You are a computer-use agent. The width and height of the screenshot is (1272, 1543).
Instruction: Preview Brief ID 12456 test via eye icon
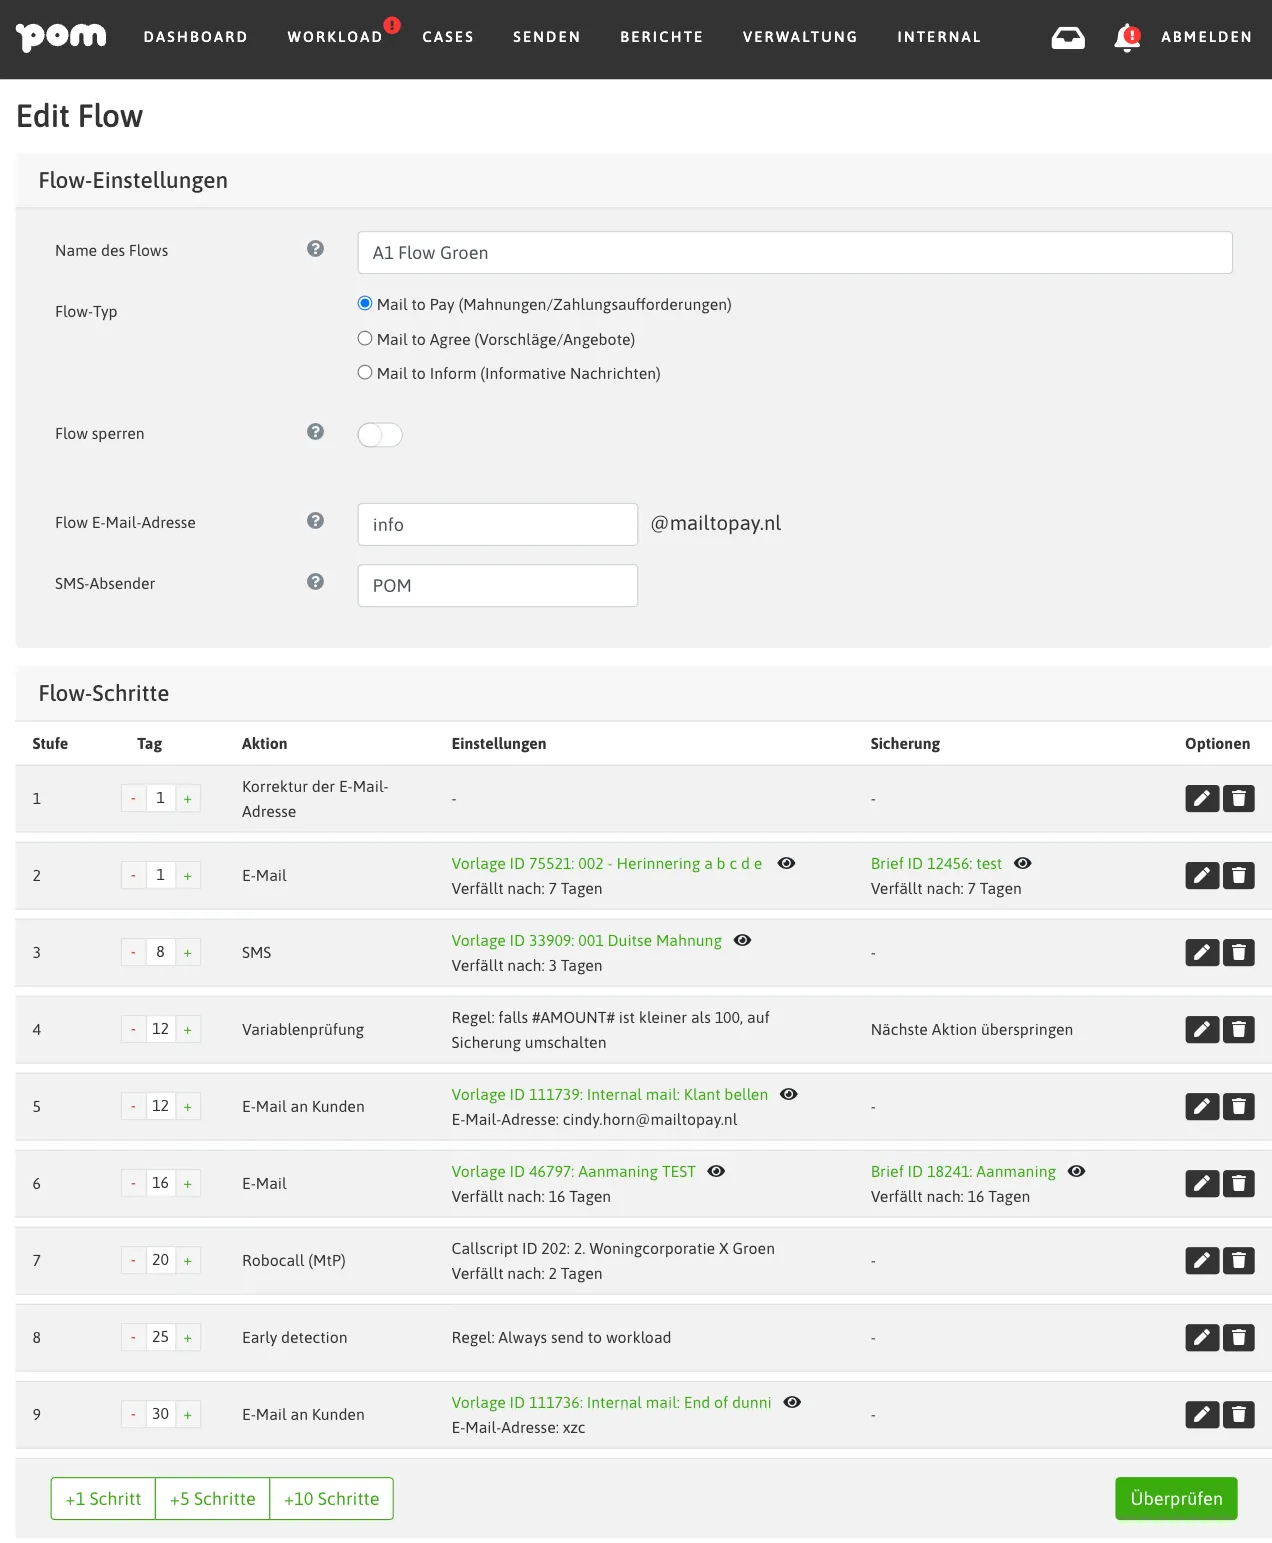[x=1023, y=863]
